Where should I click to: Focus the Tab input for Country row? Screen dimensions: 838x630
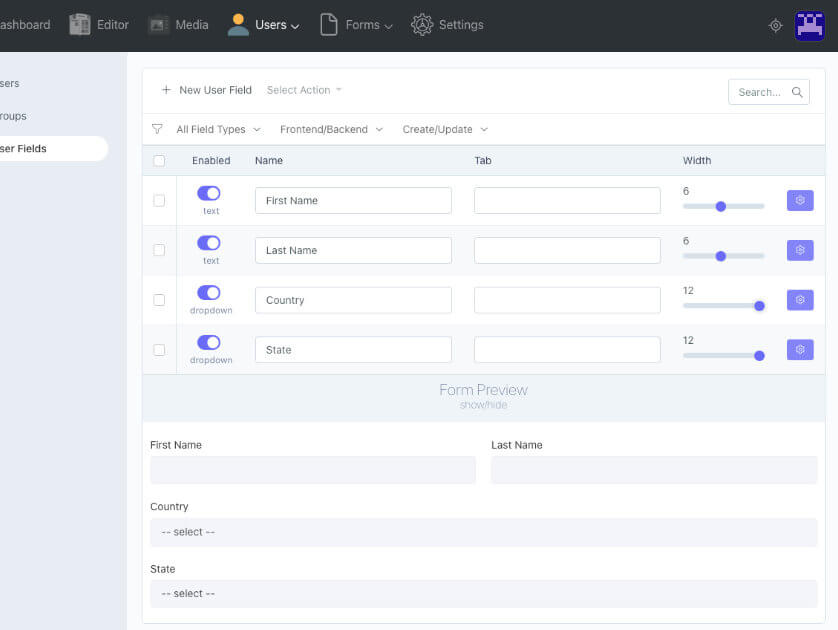567,300
